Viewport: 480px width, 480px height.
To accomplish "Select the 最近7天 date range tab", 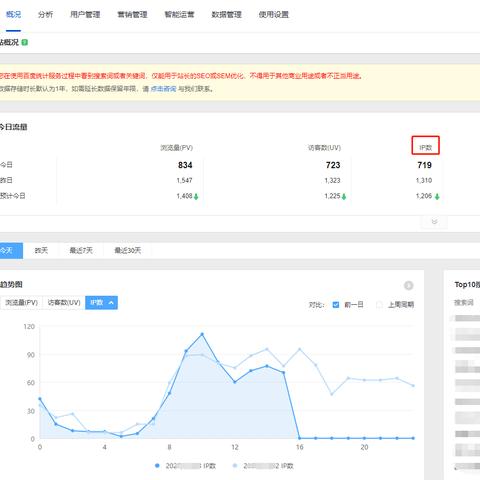I will 81,250.
